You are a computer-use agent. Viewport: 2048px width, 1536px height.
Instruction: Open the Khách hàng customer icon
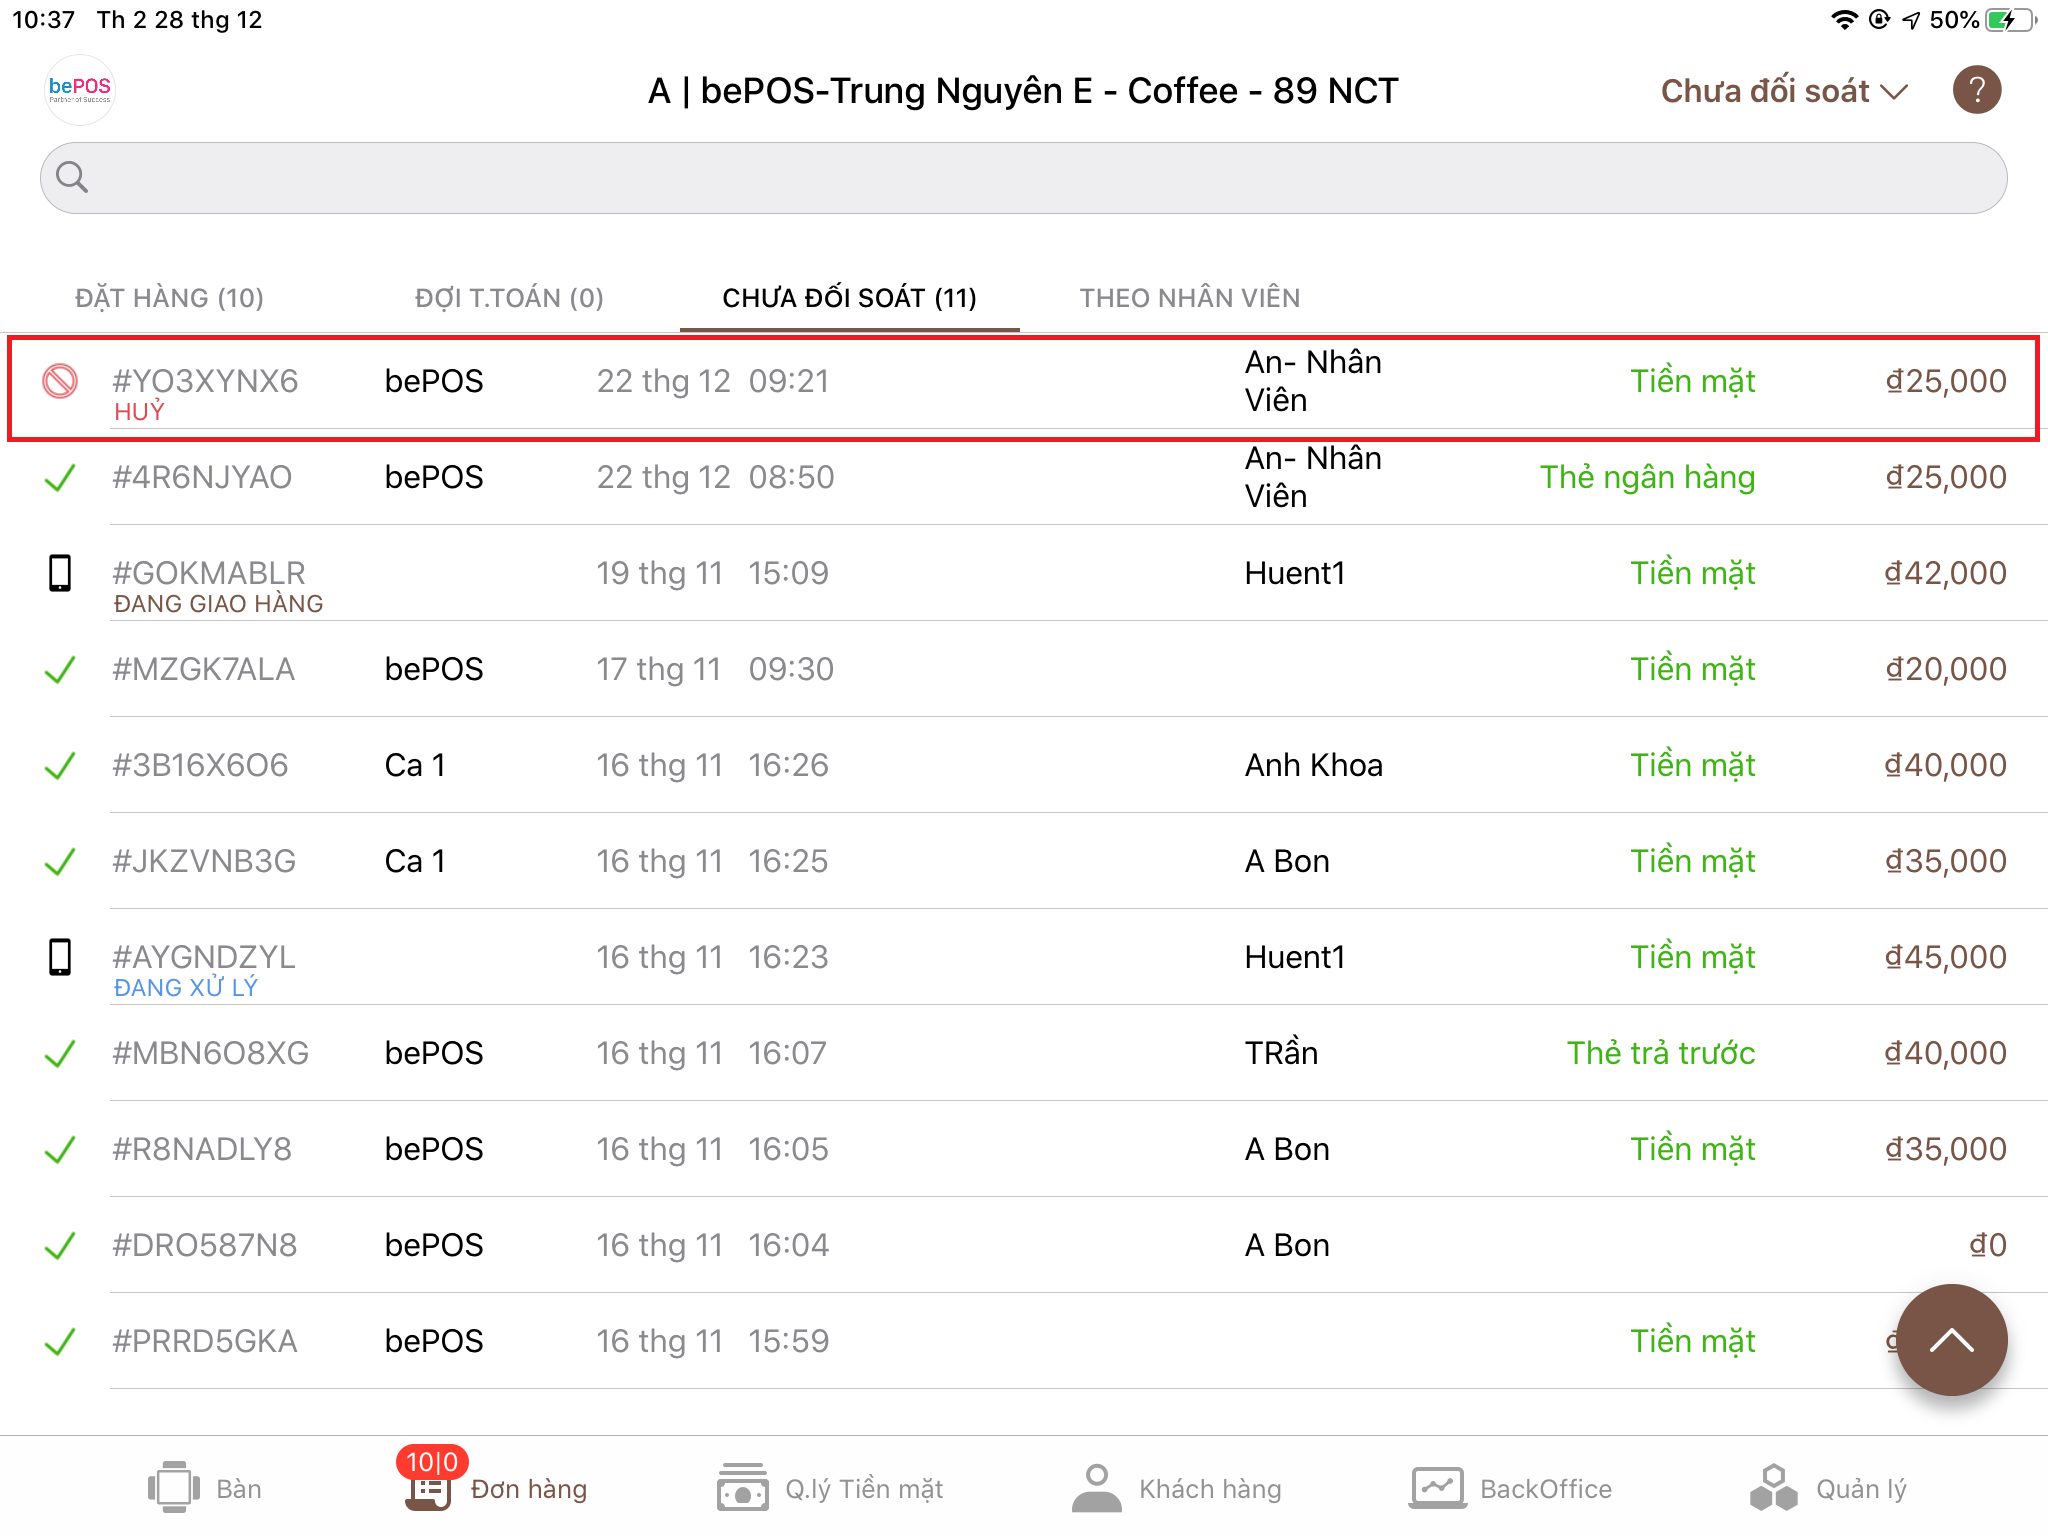[x=1096, y=1487]
